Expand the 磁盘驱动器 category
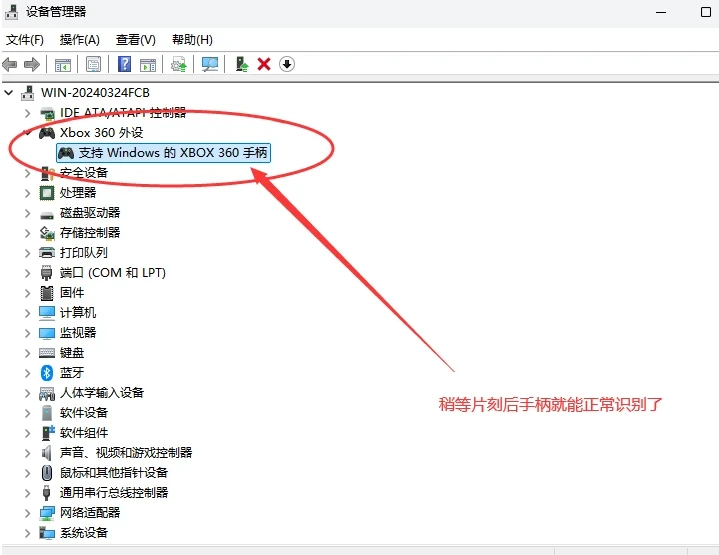The height and width of the screenshot is (555, 719). [x=28, y=213]
